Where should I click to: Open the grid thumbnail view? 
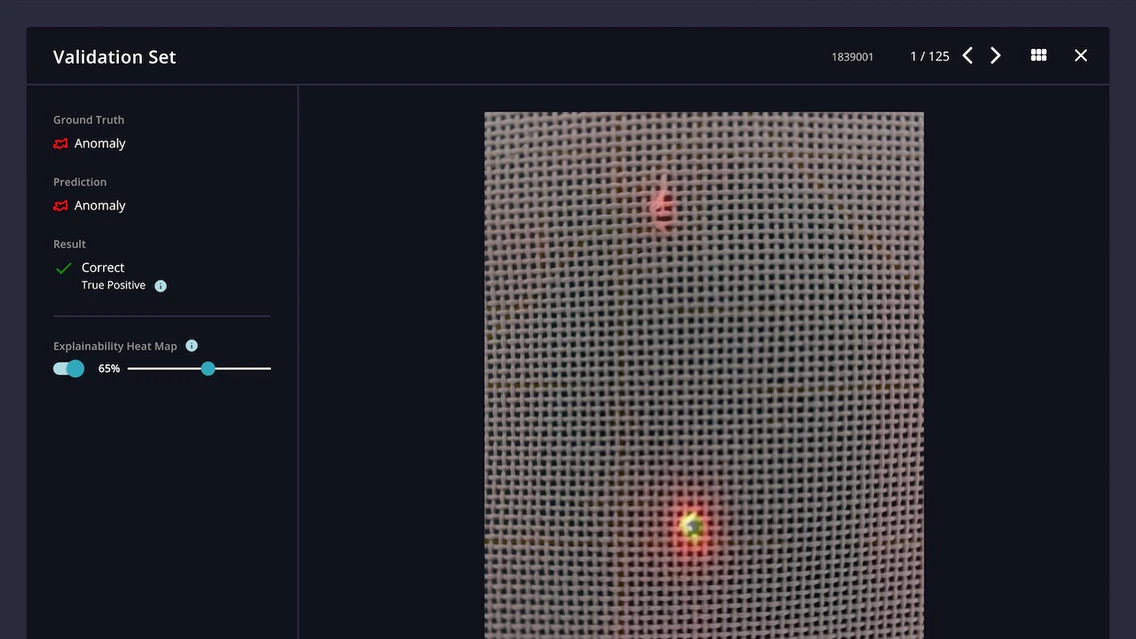1038,56
